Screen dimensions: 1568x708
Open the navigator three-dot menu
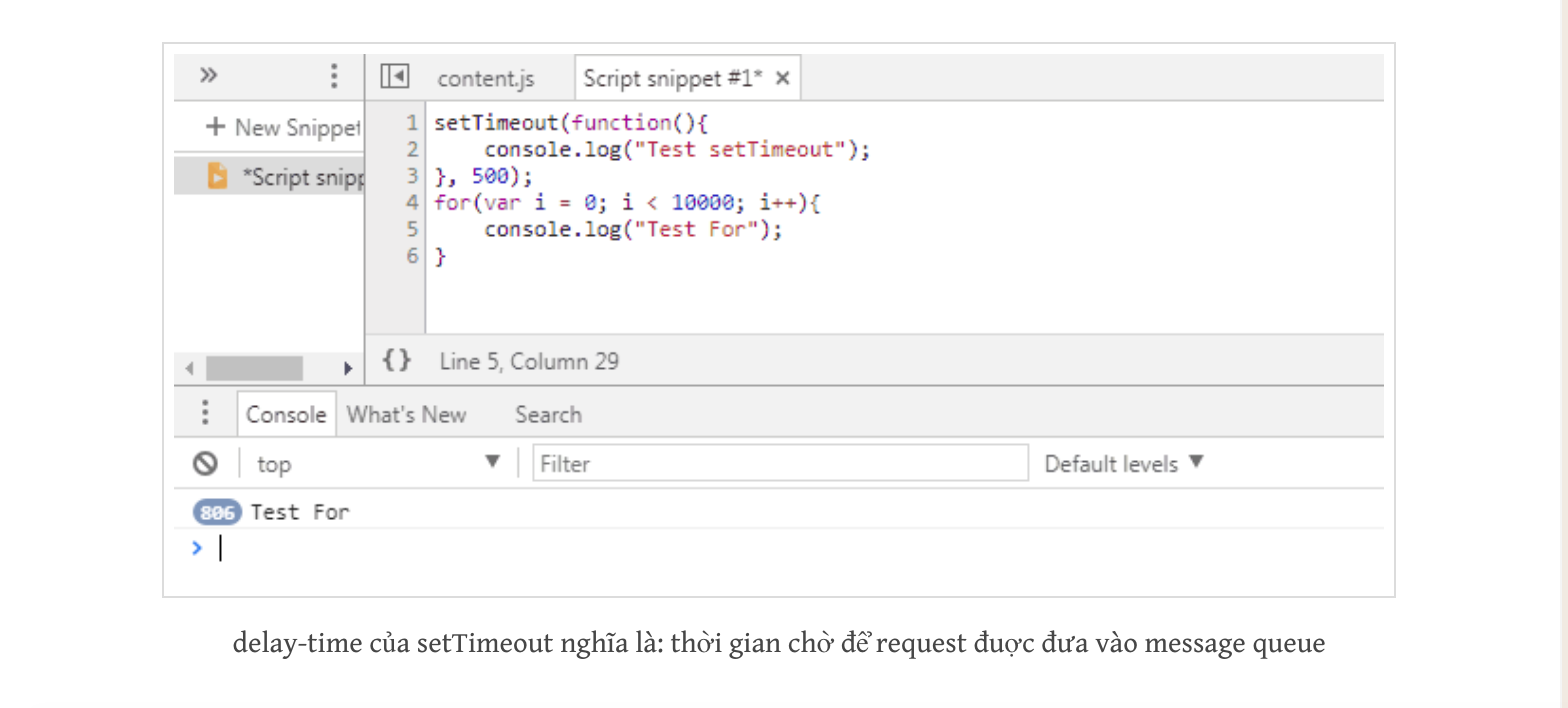click(334, 76)
